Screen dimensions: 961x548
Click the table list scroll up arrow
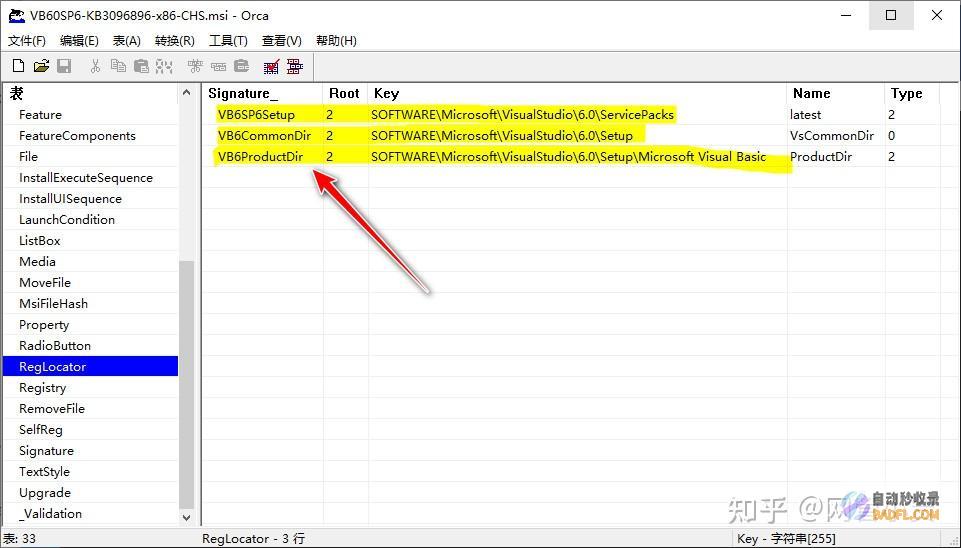[x=186, y=93]
